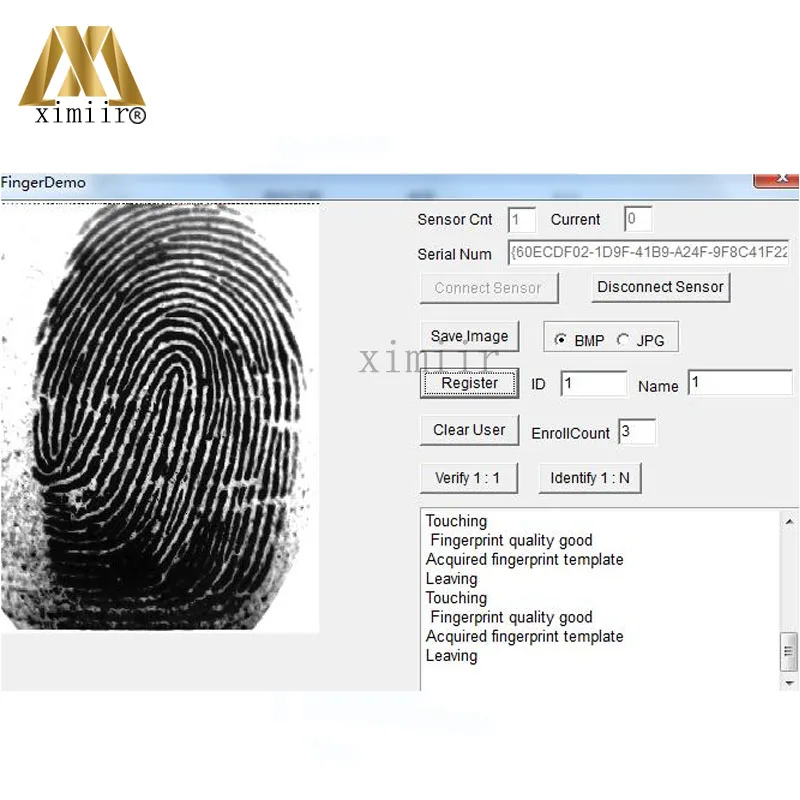Focus the EnrollCount field
This screenshot has width=800, height=800.
point(637,432)
